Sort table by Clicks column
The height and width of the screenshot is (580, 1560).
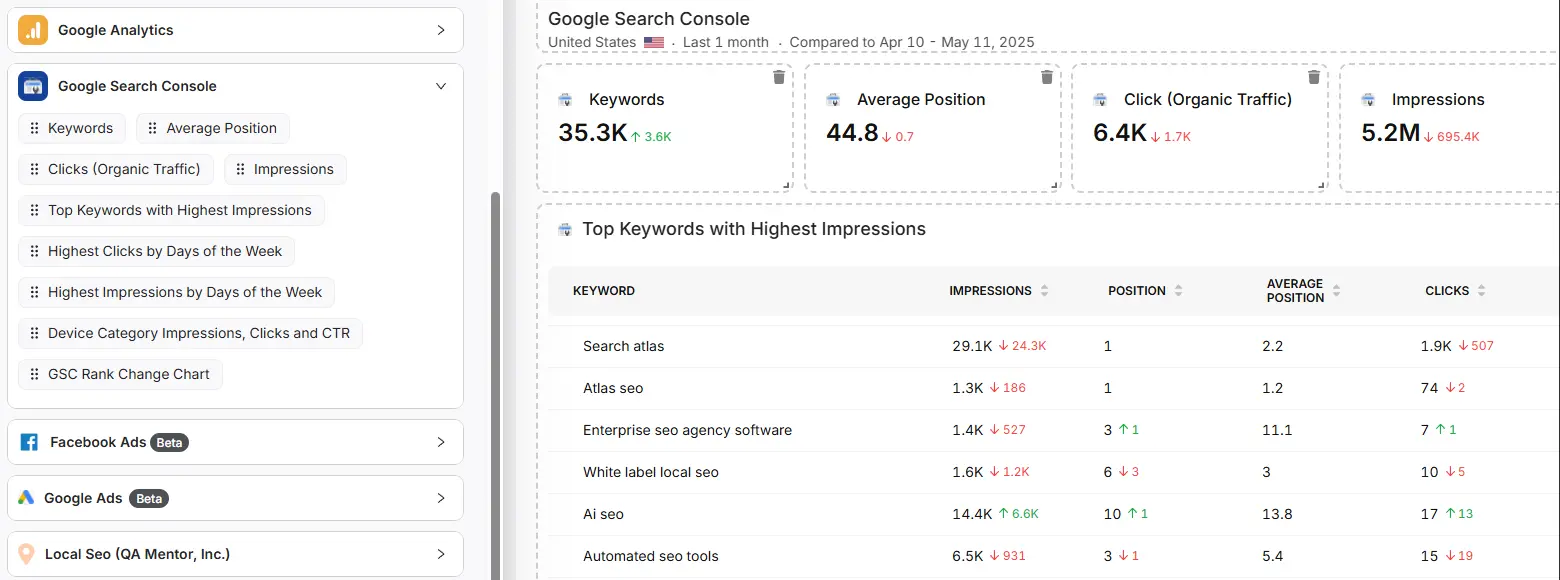(1481, 291)
